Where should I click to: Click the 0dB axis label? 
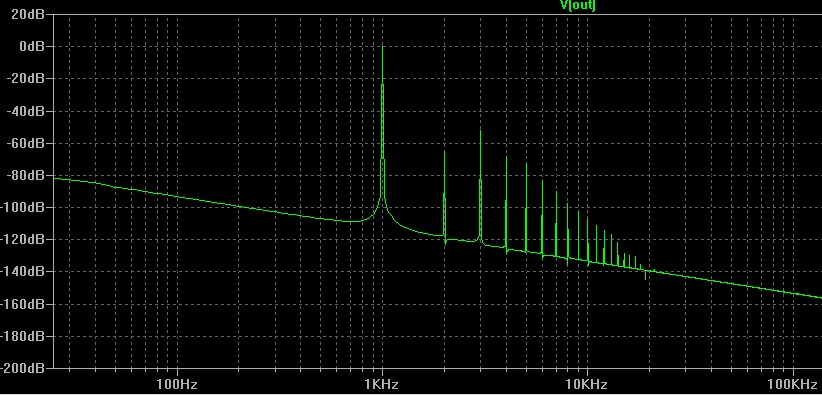(x=31, y=46)
